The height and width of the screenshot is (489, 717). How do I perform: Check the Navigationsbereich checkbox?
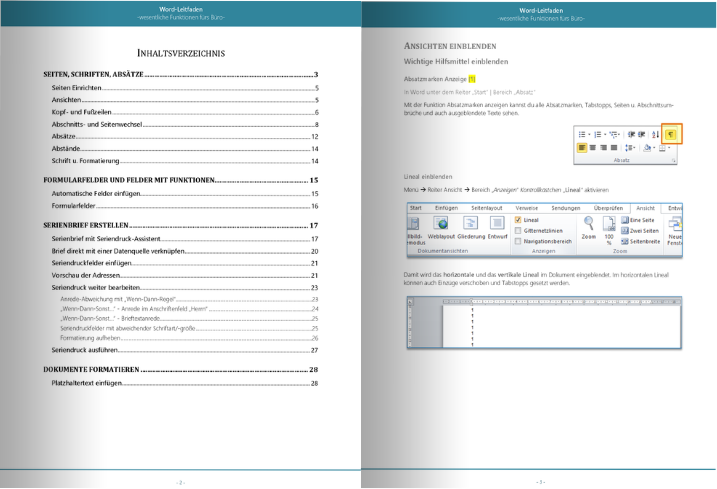[518, 241]
